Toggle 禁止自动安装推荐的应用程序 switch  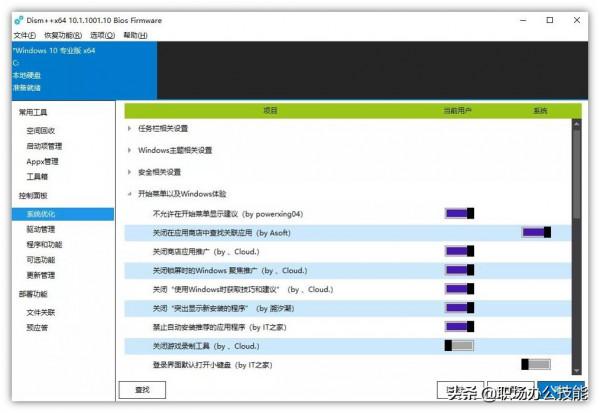[x=460, y=326]
